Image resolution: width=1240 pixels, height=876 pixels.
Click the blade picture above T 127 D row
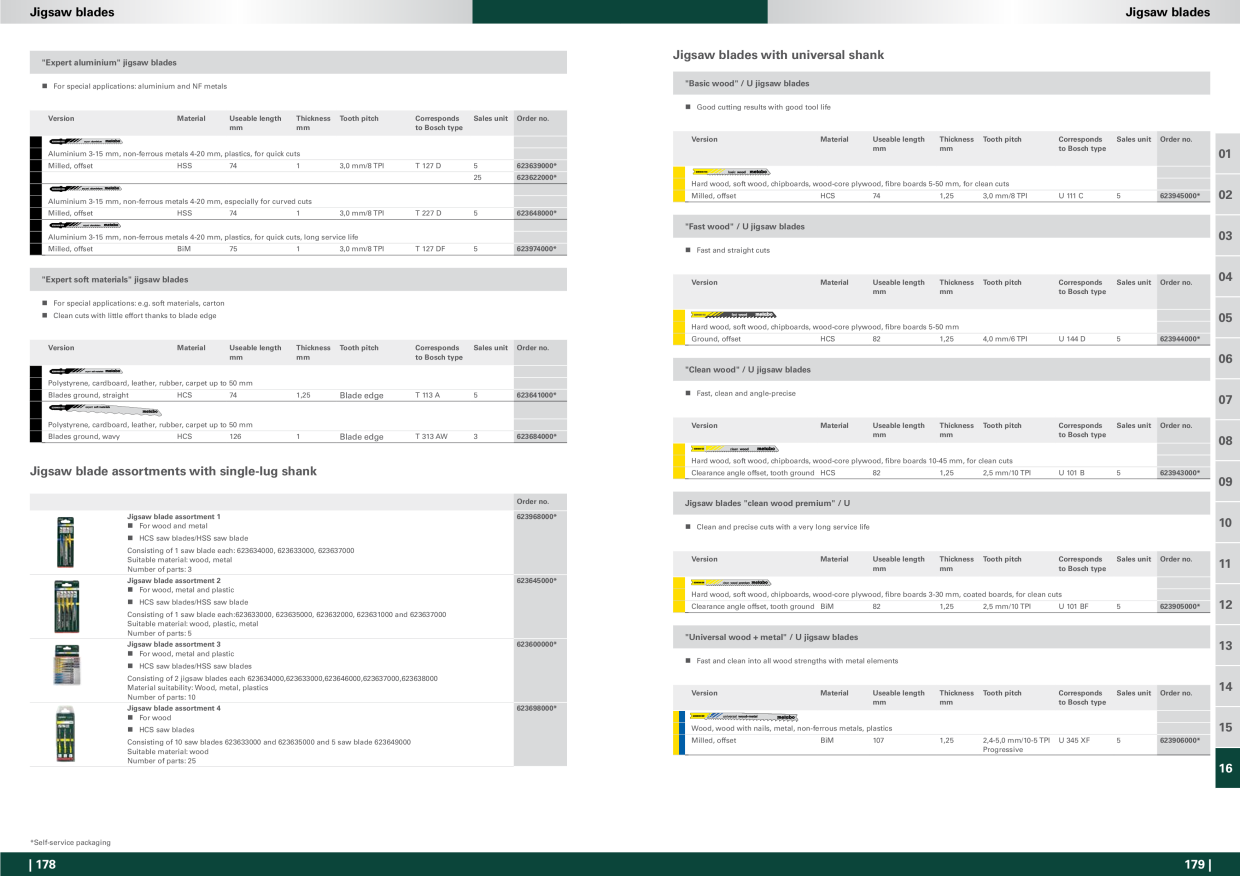coord(86,142)
